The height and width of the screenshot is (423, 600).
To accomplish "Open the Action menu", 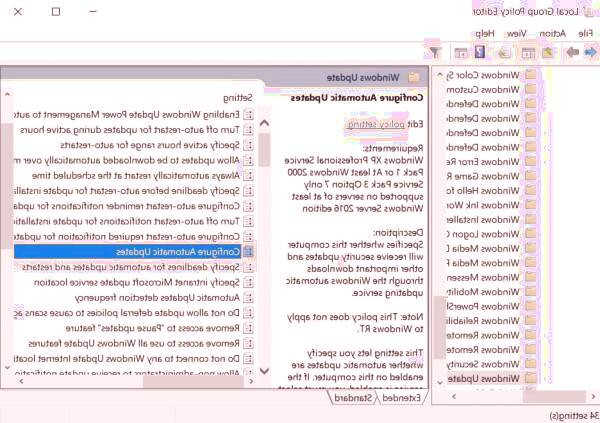I will point(551,33).
